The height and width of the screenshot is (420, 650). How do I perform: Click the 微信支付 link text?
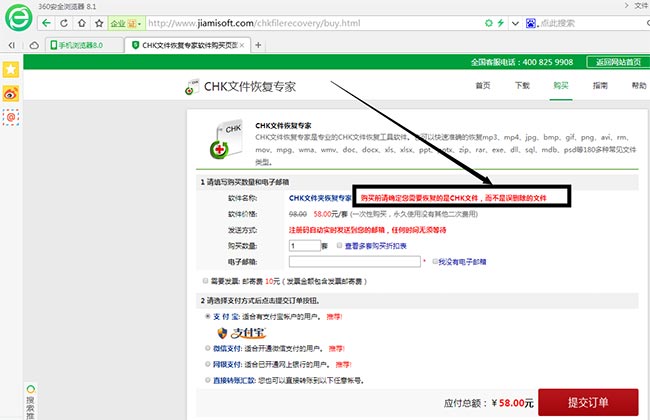[227, 348]
